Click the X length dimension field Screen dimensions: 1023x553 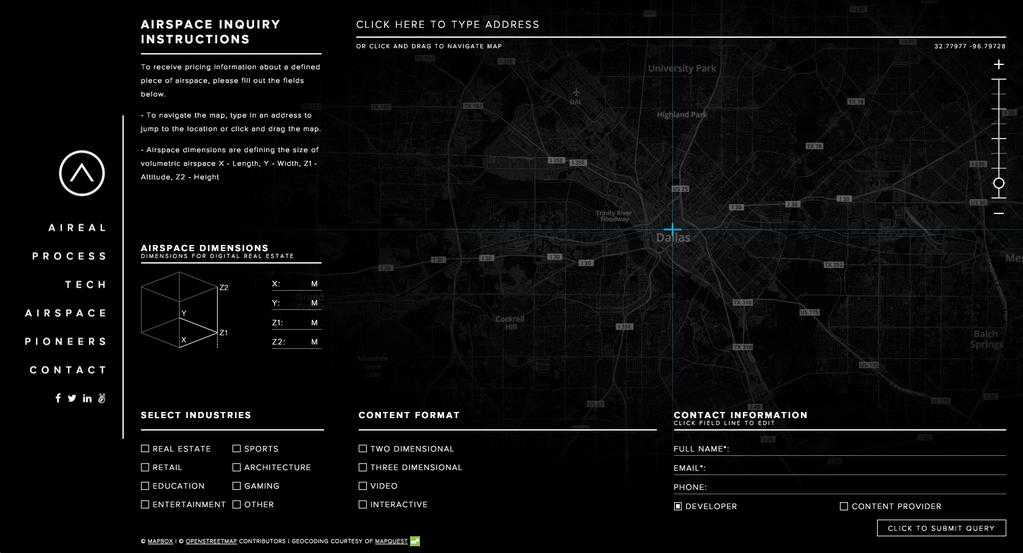[x=296, y=284]
